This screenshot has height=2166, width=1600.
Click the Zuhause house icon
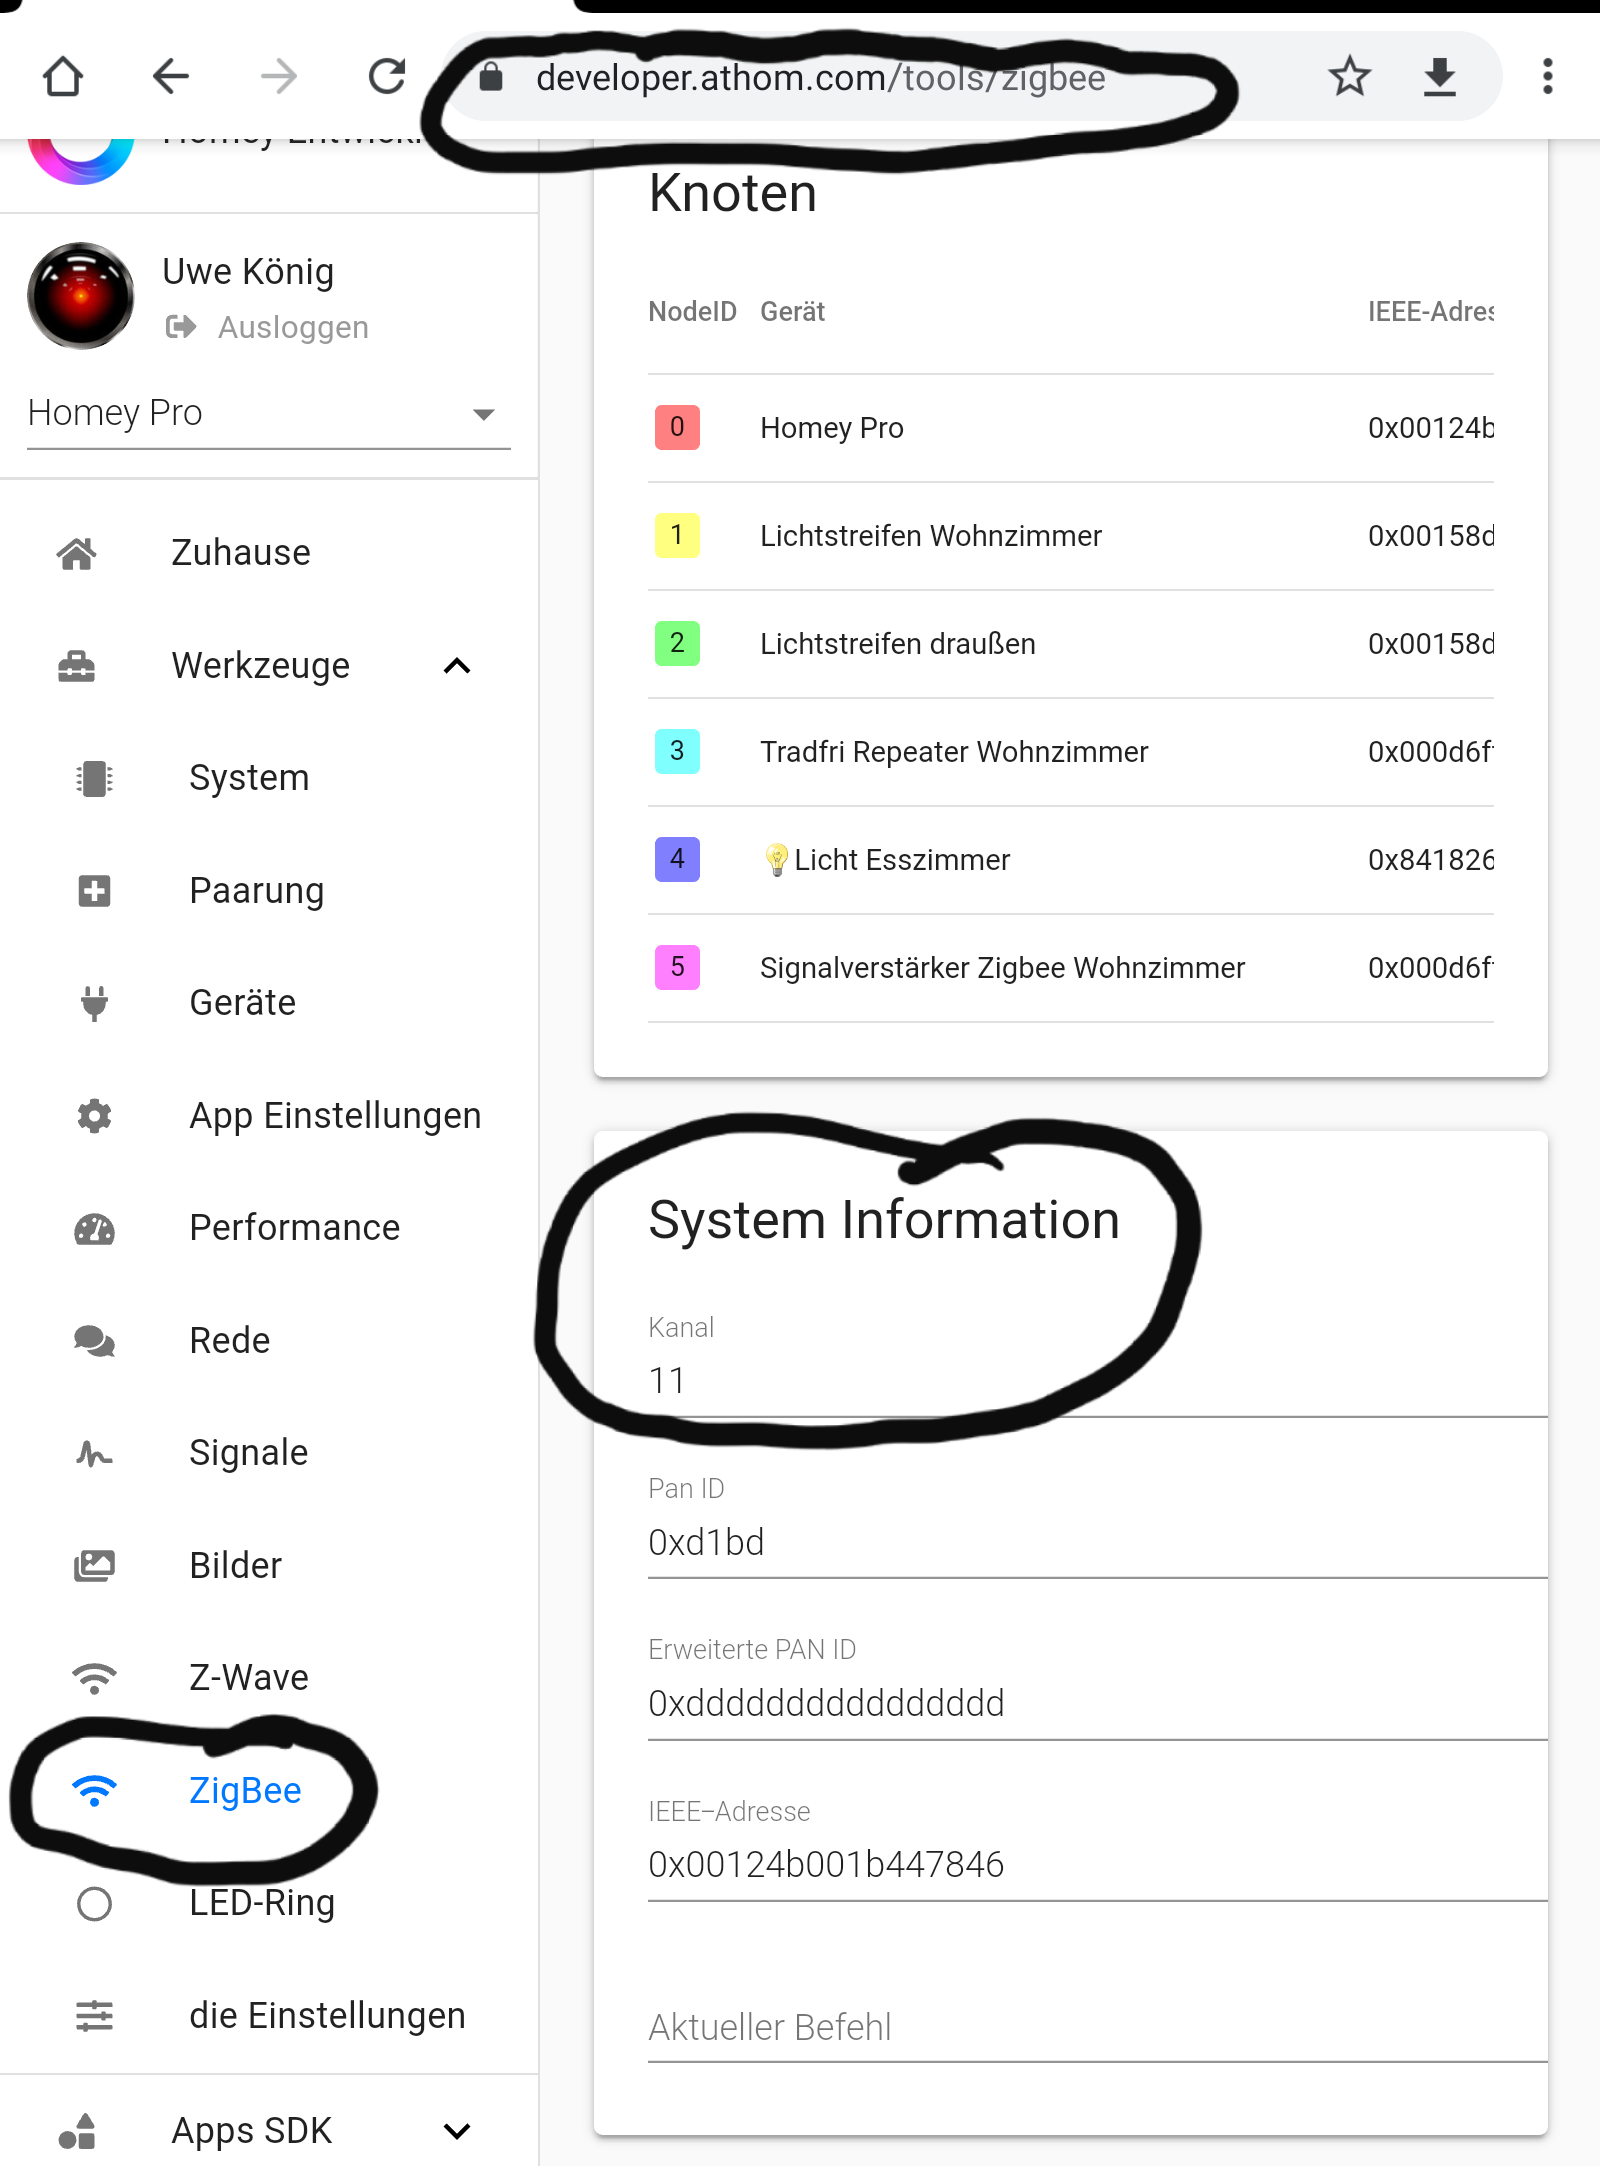[76, 552]
